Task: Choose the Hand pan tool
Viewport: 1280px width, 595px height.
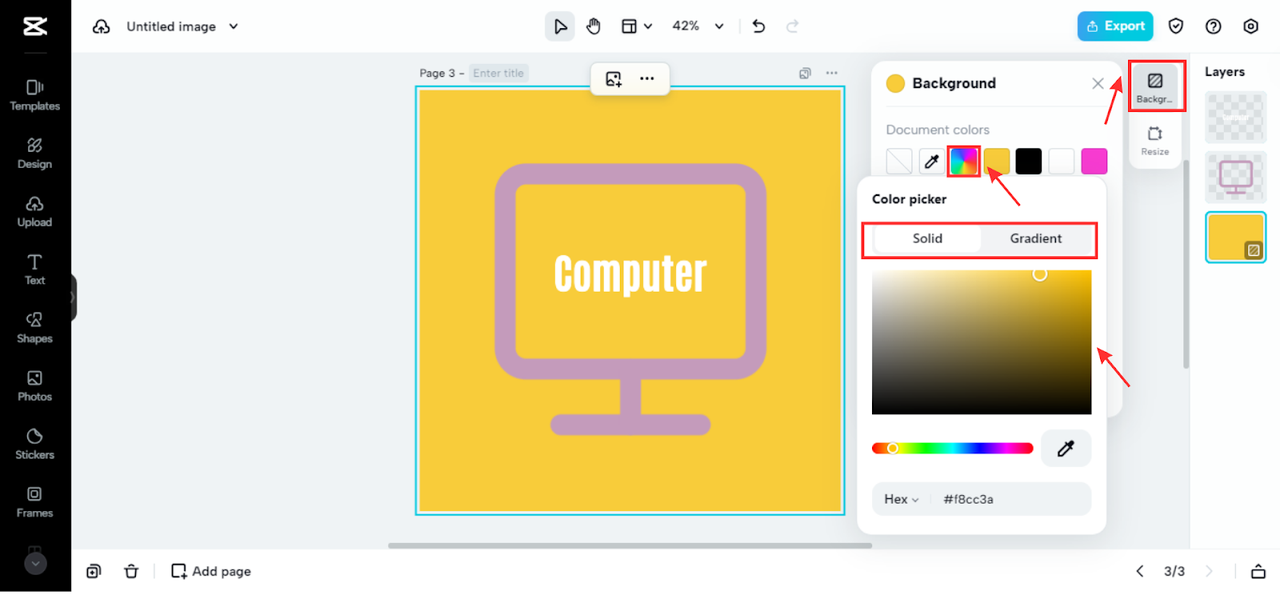Action: pos(593,26)
